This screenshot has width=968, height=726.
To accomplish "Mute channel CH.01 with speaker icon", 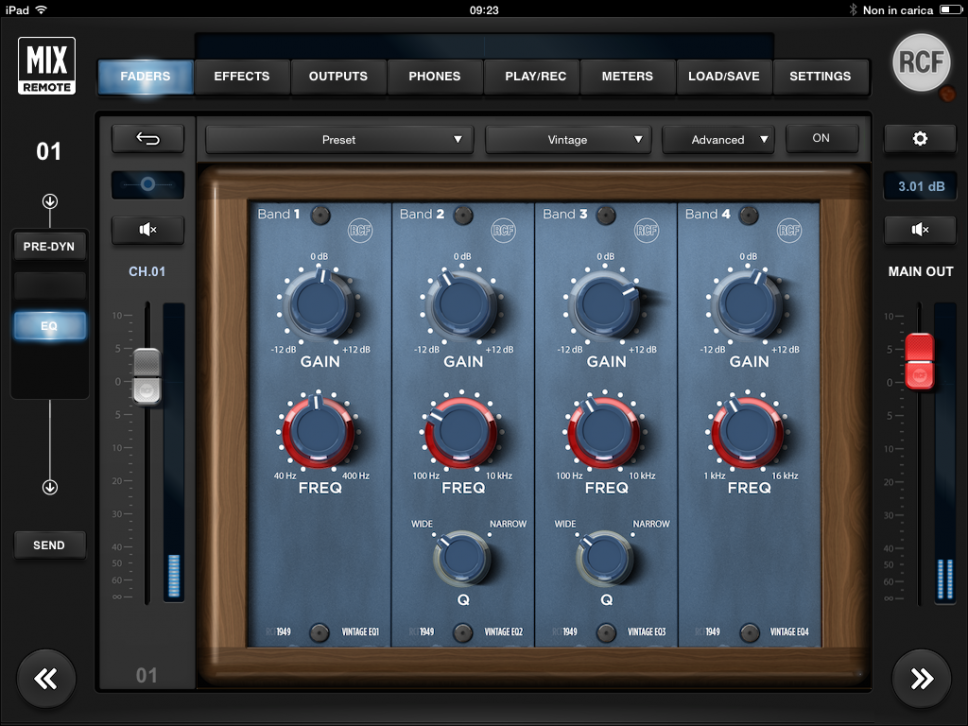I will (147, 230).
